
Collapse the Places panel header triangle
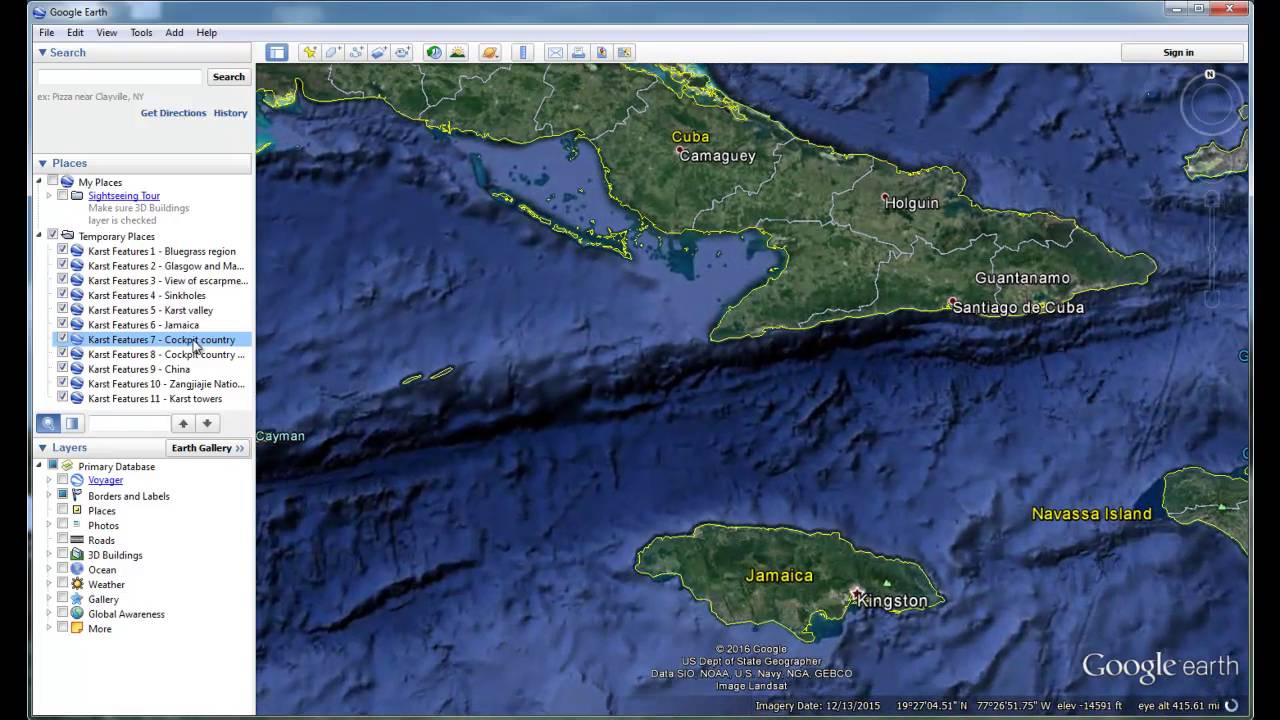click(x=42, y=163)
